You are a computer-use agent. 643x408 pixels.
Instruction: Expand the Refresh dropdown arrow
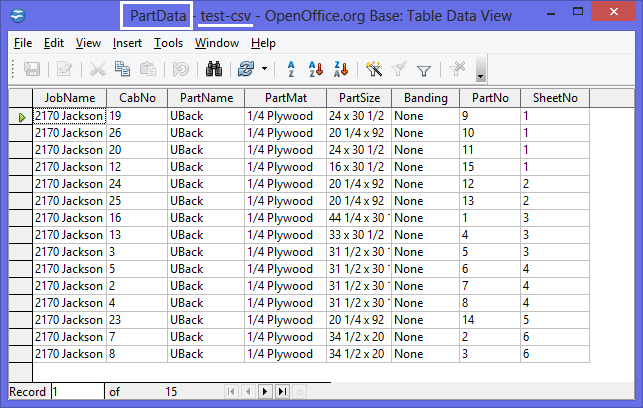[x=264, y=69]
